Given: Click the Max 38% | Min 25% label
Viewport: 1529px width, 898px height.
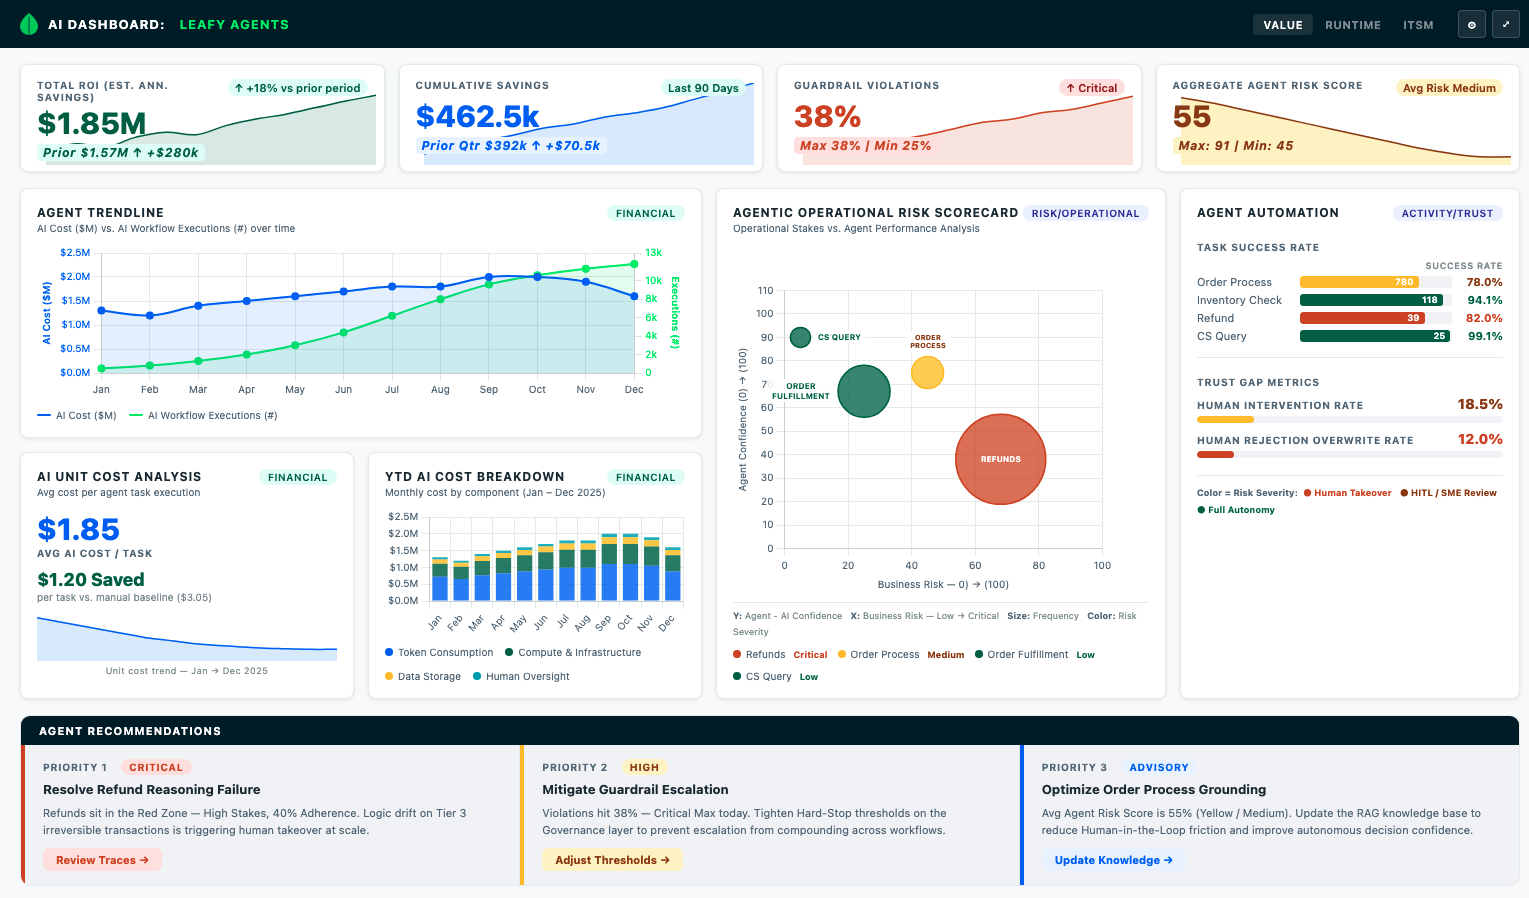Looking at the screenshot, I should coord(865,146).
